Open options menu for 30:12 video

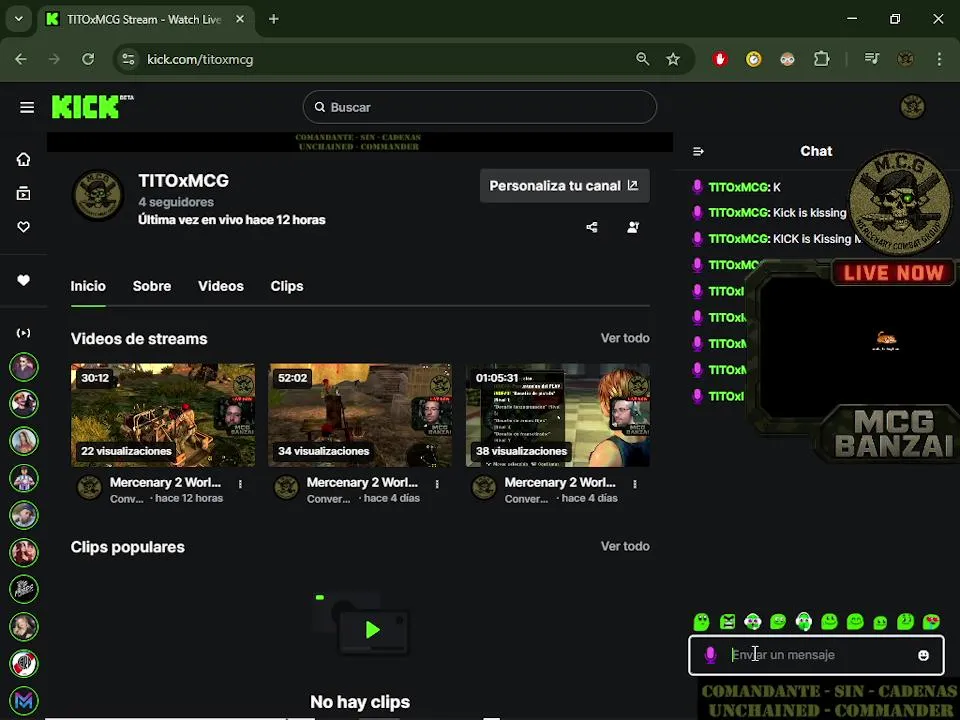click(240, 484)
